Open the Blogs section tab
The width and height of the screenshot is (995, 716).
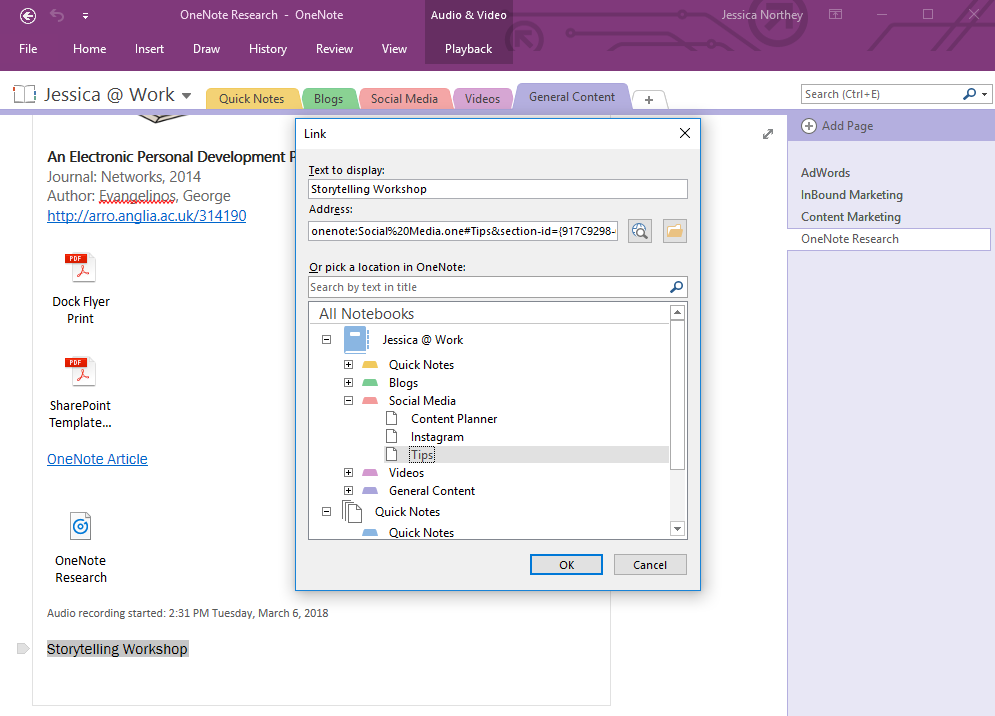click(329, 98)
